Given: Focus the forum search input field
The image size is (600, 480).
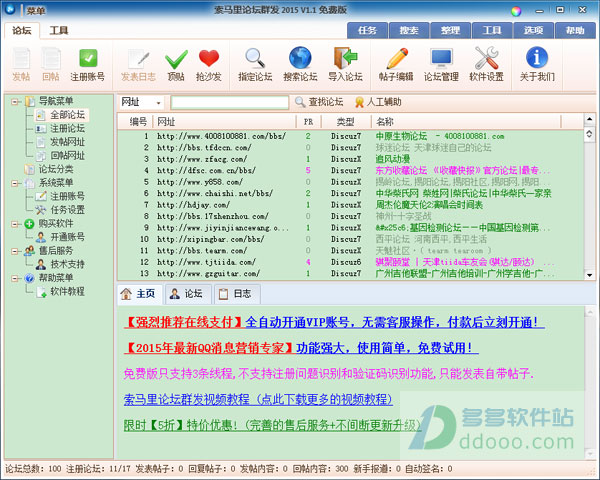Looking at the screenshot, I should [230, 102].
